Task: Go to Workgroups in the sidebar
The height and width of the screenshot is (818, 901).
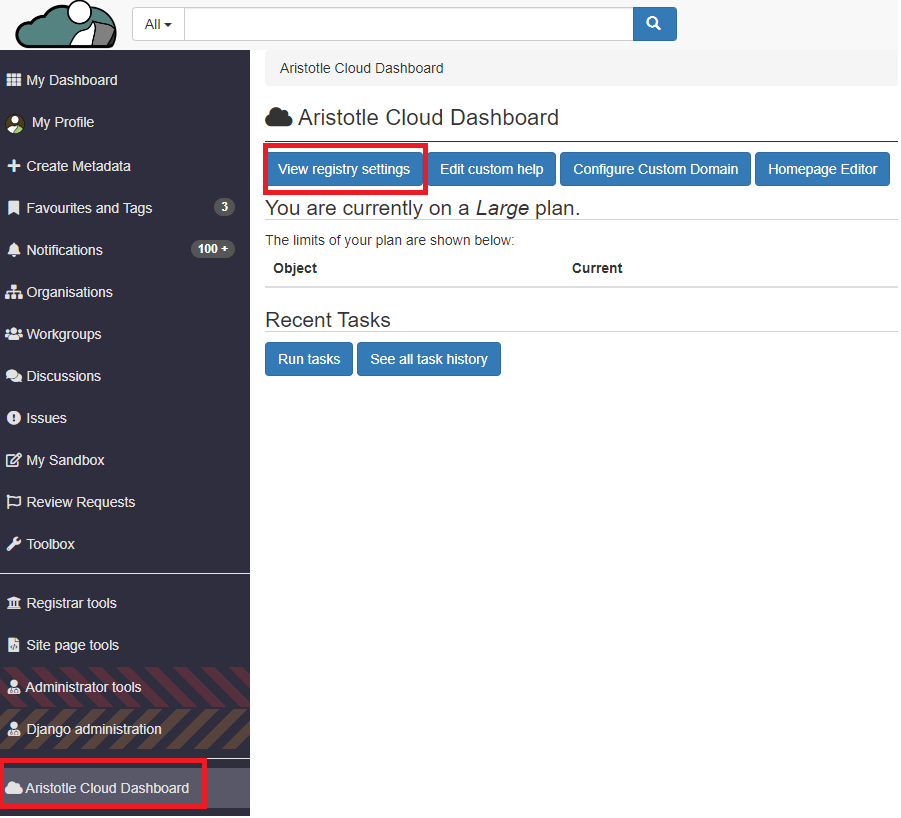Action: point(63,334)
